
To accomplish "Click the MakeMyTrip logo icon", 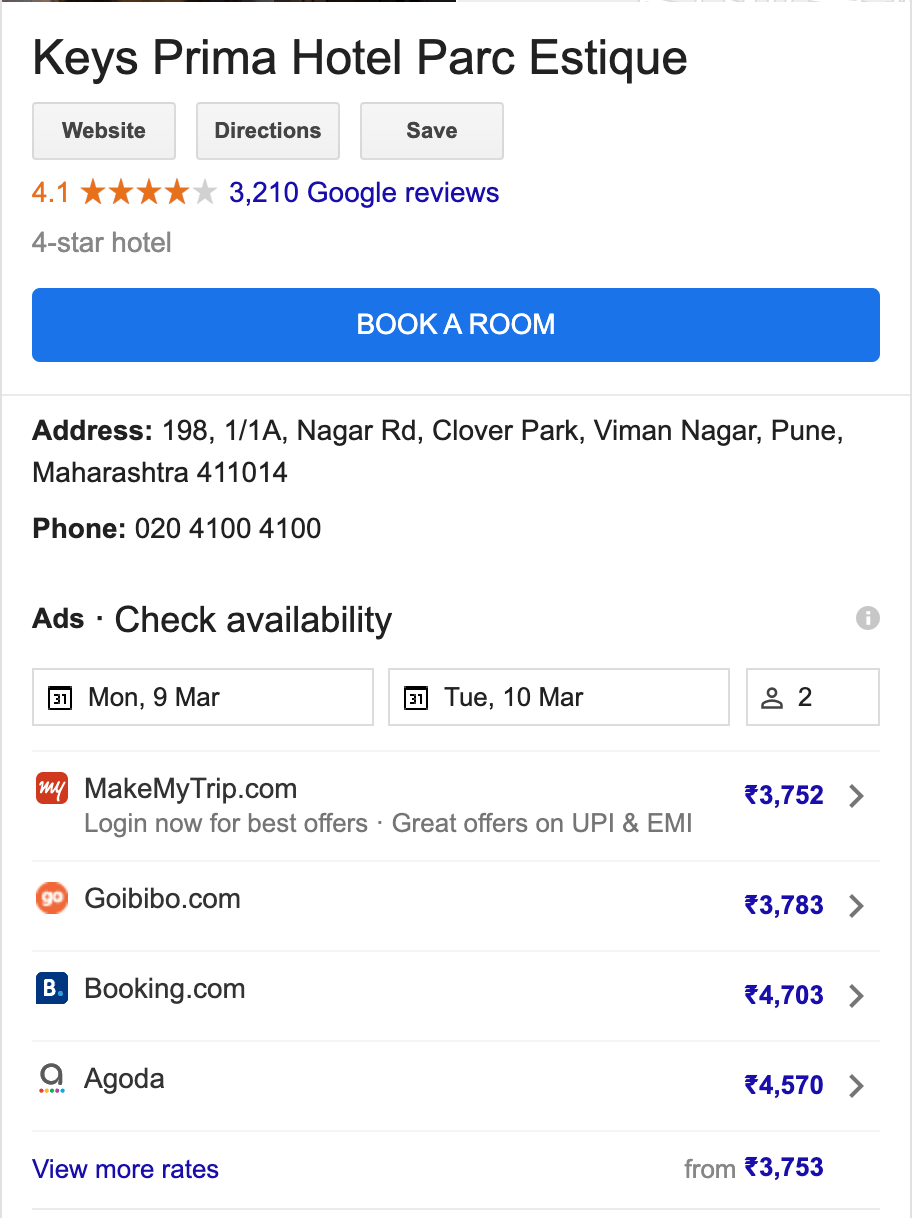I will [51, 789].
